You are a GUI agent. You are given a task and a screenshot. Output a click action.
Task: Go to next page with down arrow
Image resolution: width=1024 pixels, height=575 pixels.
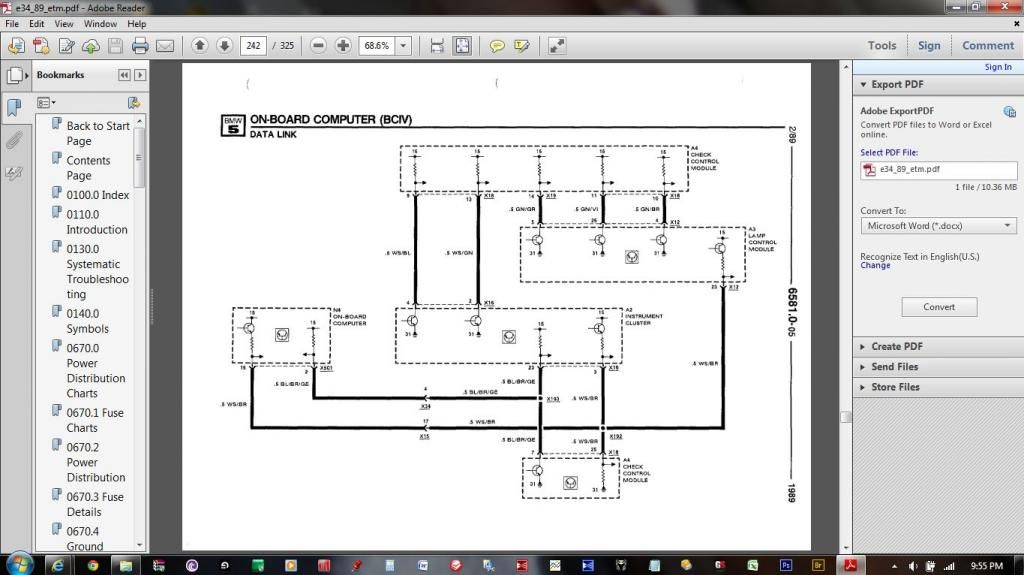tap(224, 45)
